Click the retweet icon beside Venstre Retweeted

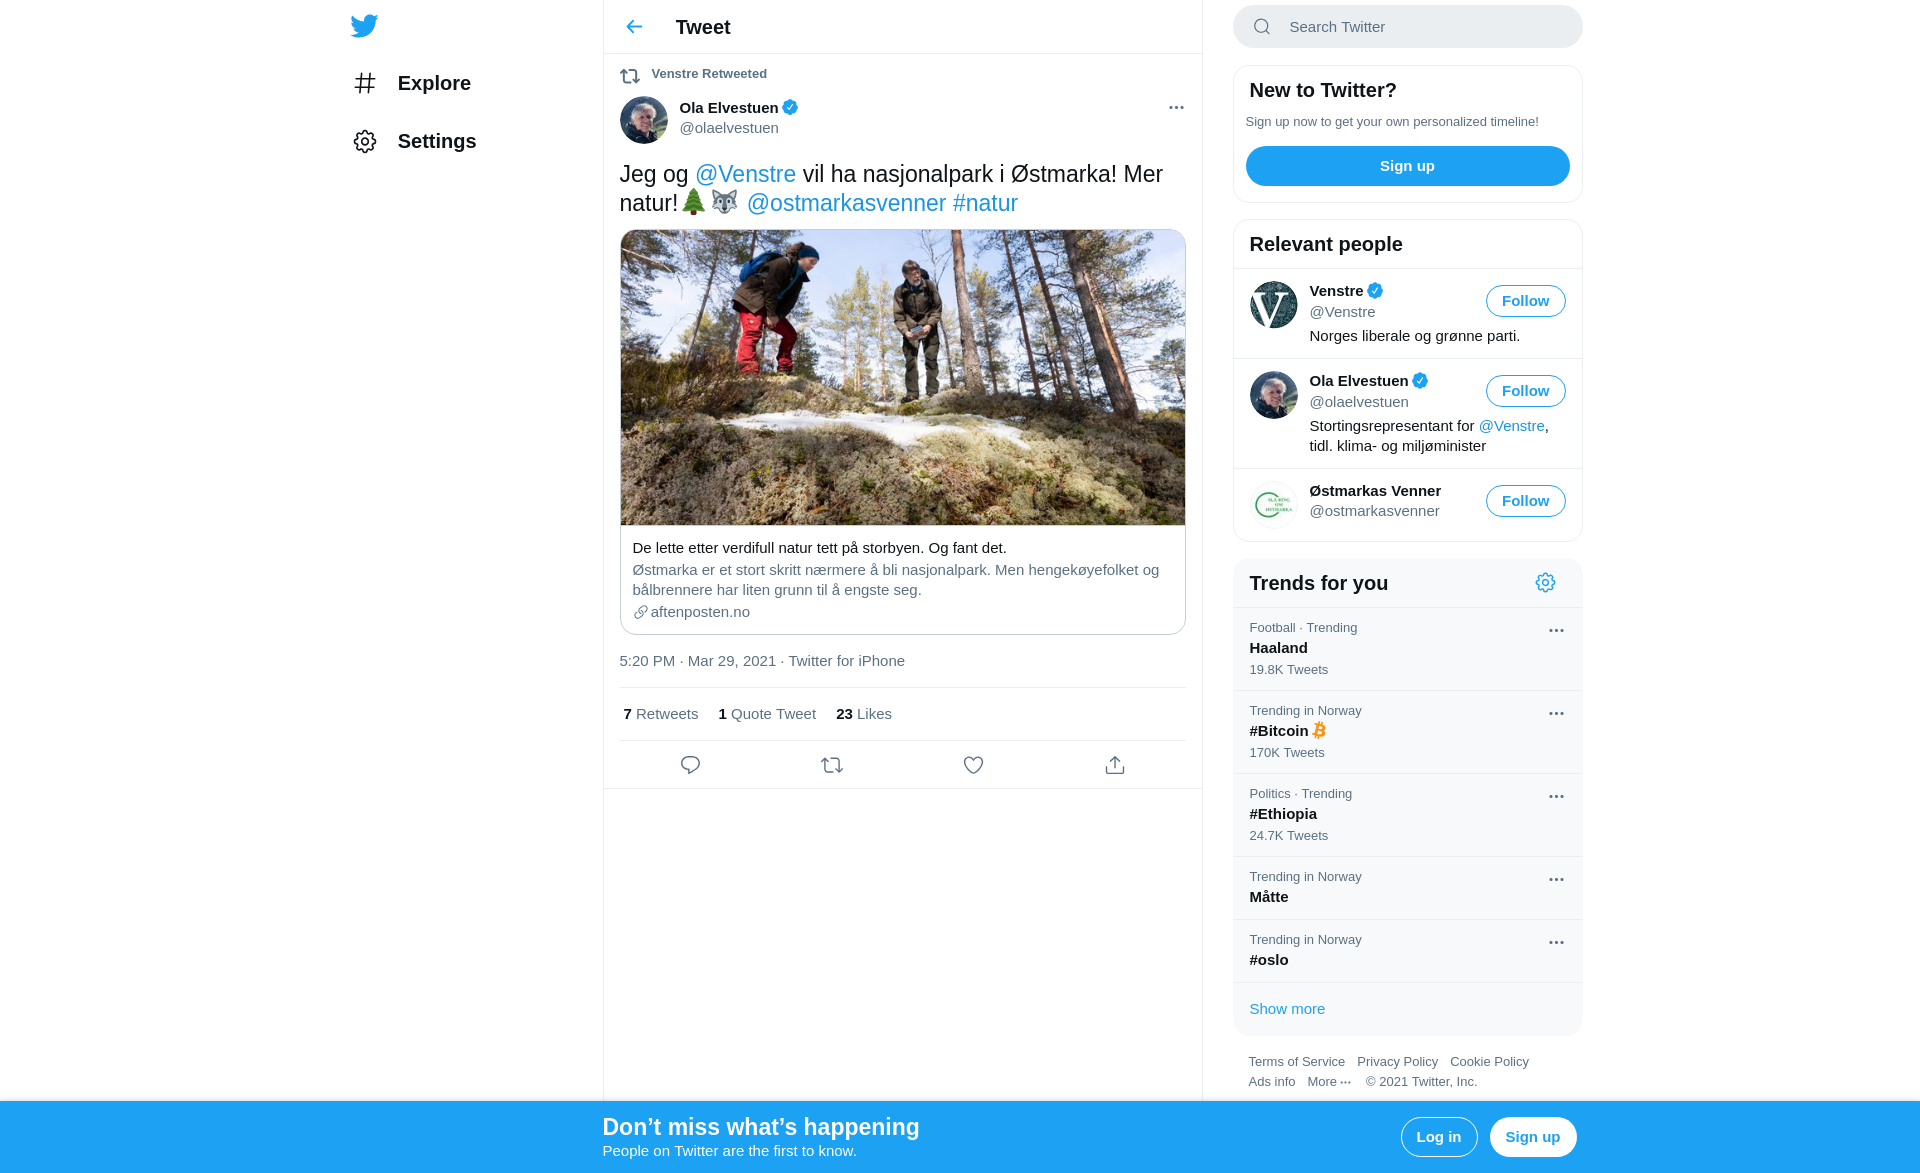pos(630,75)
